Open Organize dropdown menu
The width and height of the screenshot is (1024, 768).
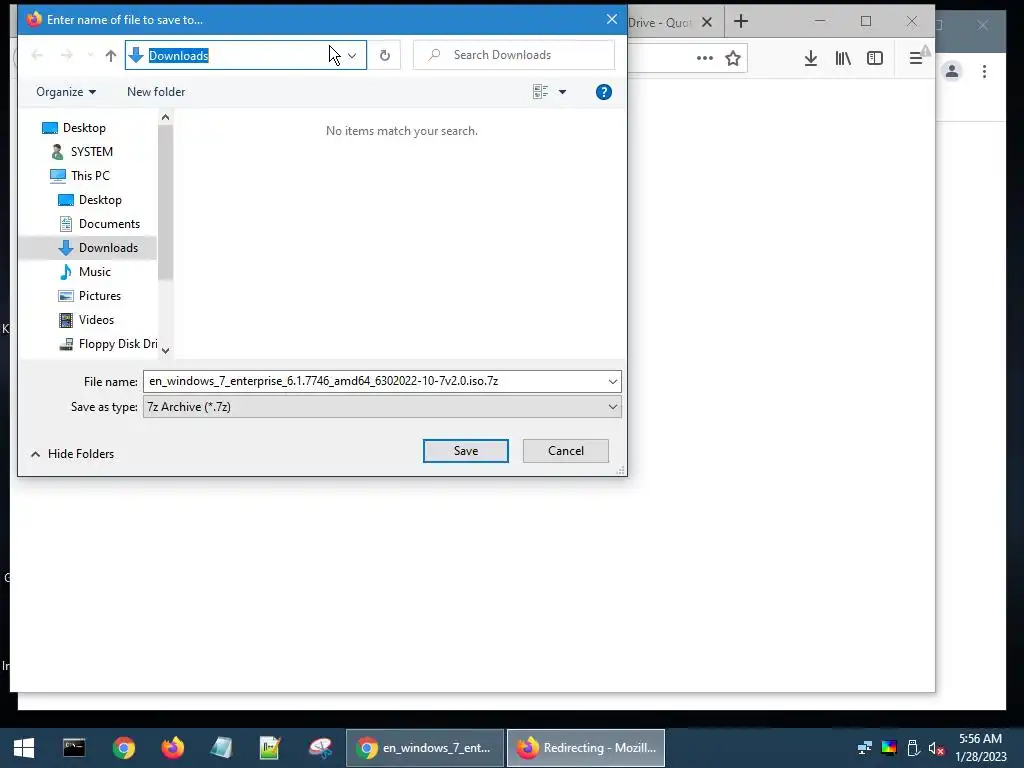click(66, 92)
